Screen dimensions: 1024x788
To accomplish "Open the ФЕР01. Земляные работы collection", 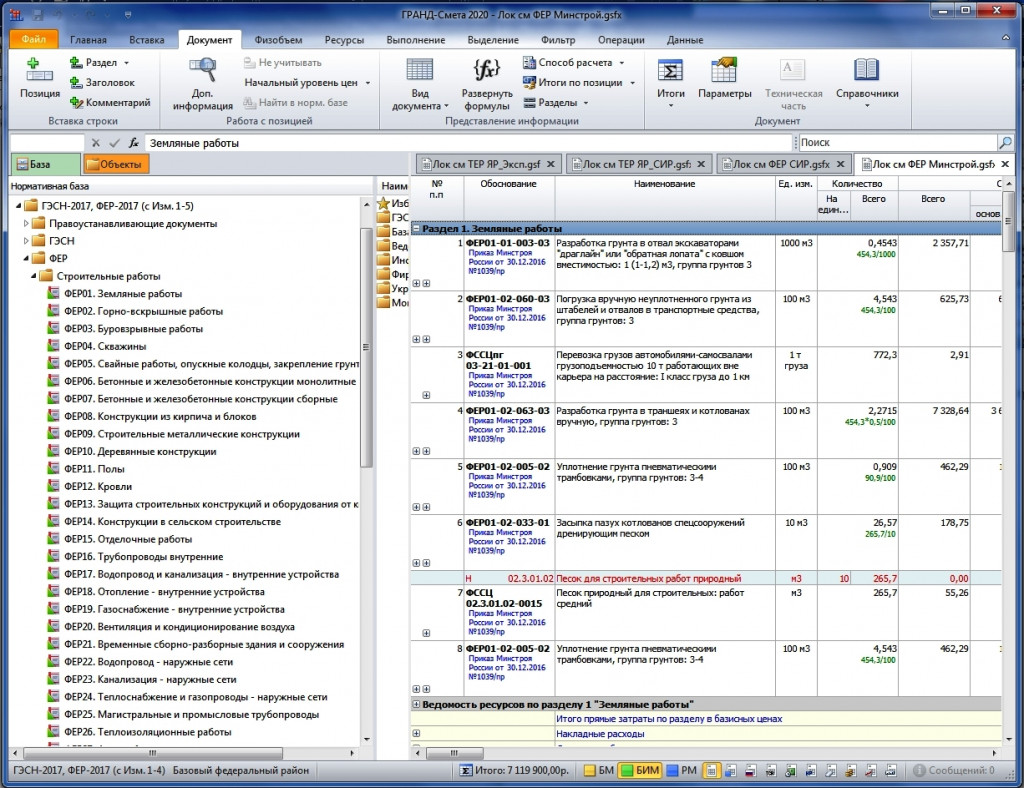I will pyautogui.click(x=123, y=294).
